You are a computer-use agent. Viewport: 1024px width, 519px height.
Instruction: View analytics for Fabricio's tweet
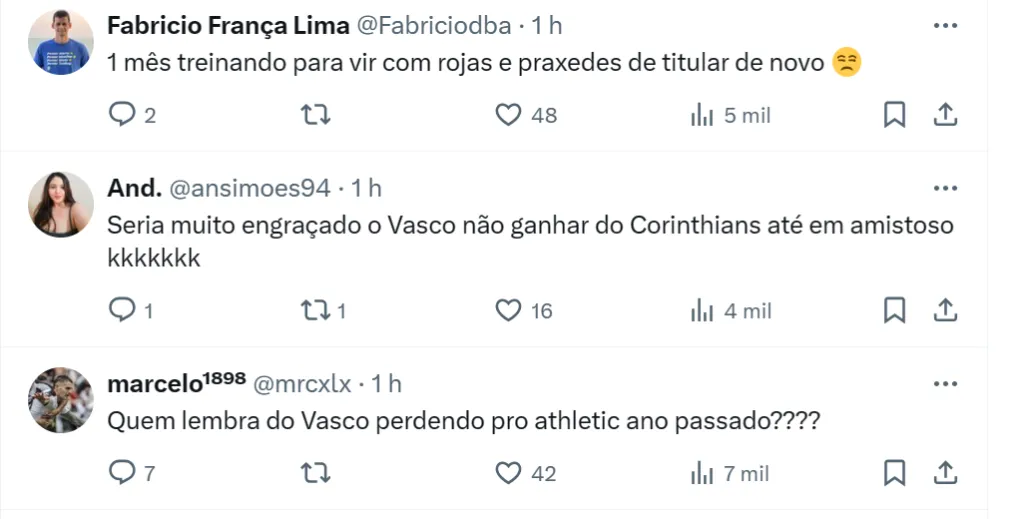702,116
